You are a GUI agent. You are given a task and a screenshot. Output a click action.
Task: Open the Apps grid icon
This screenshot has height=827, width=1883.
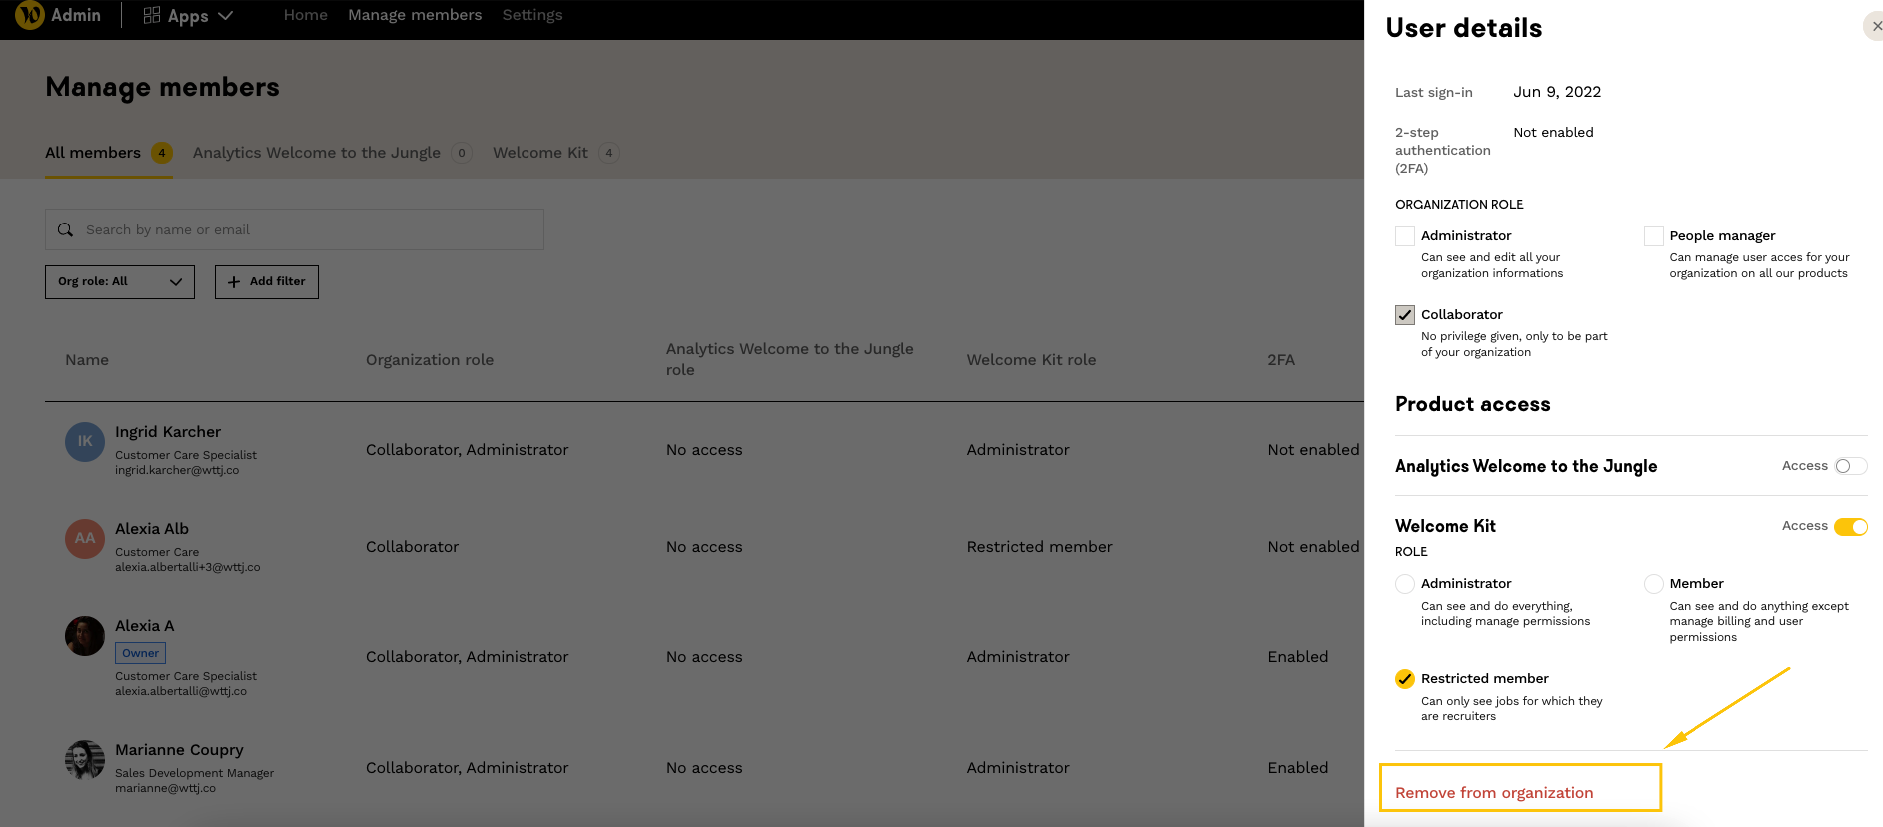point(152,15)
